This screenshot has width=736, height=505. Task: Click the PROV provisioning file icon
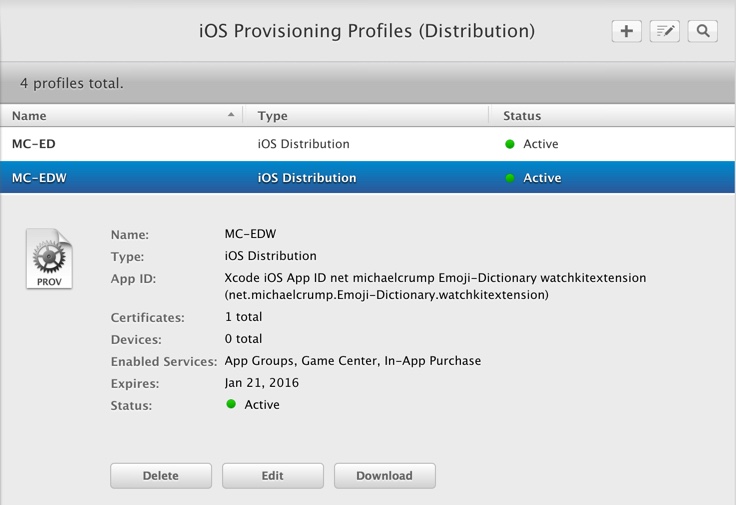point(49,259)
